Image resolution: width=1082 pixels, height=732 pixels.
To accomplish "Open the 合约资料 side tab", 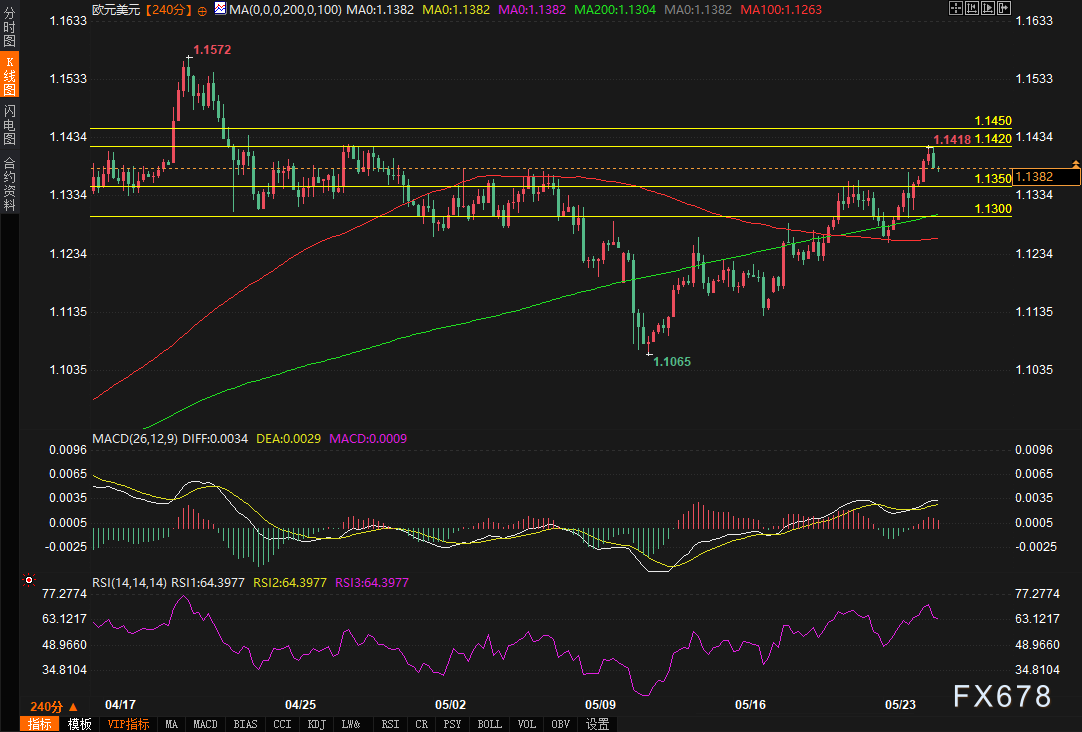I will pos(9,183).
